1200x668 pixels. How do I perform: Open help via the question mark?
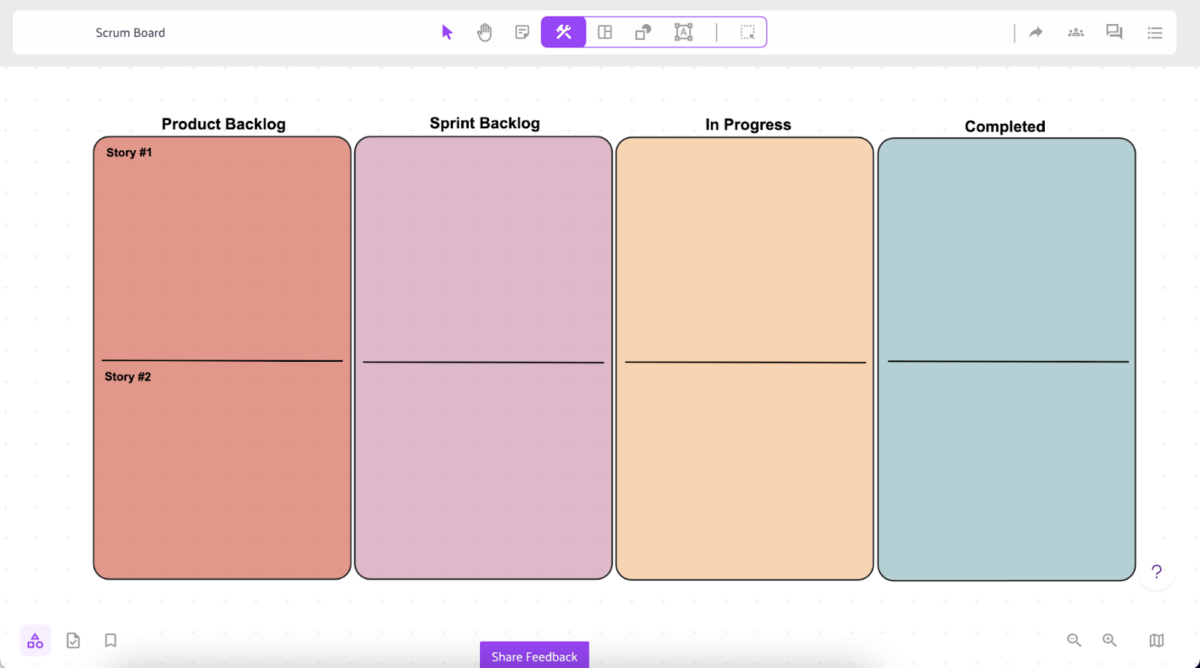[1156, 571]
